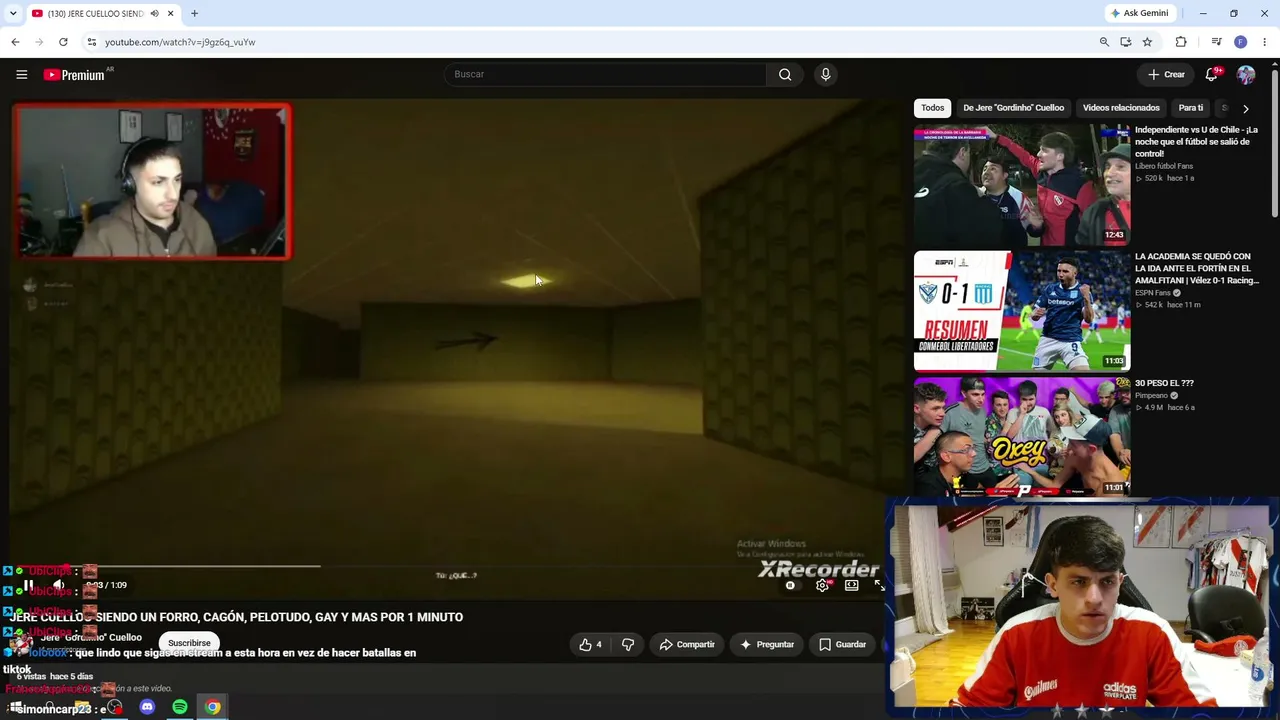Screen dimensions: 1280x720
Task: Open the ESPN Fans channel link
Action: click(x=1154, y=293)
